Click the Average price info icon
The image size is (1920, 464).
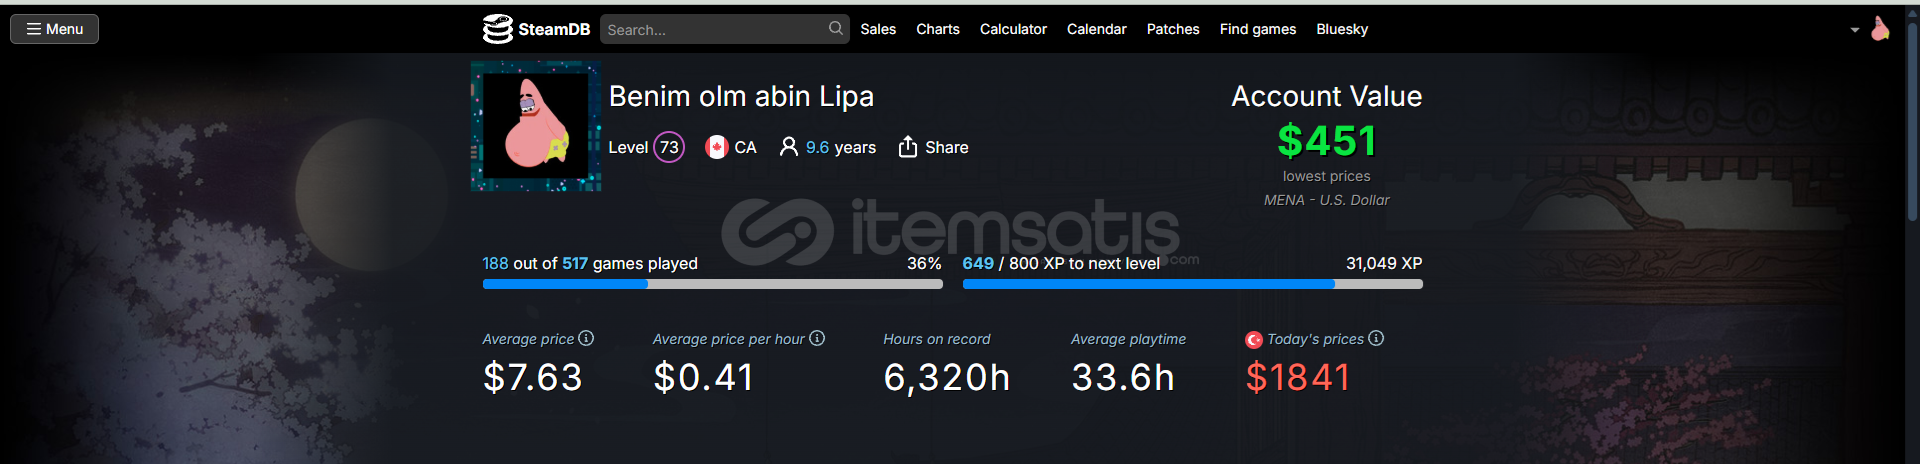tap(586, 338)
